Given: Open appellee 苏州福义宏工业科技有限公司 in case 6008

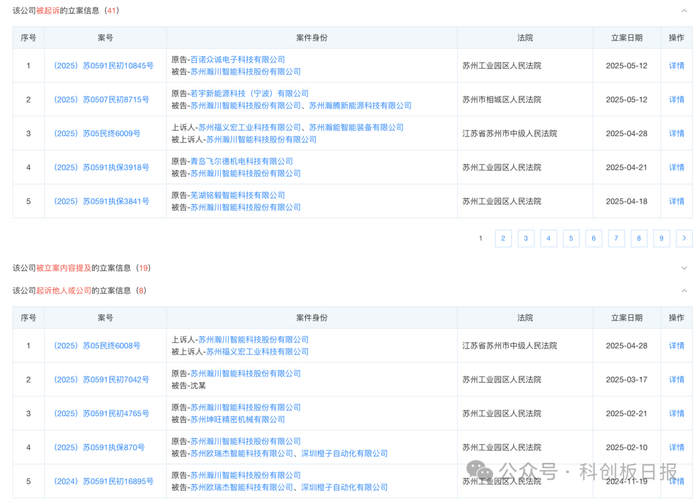Looking at the screenshot, I should pos(257,352).
